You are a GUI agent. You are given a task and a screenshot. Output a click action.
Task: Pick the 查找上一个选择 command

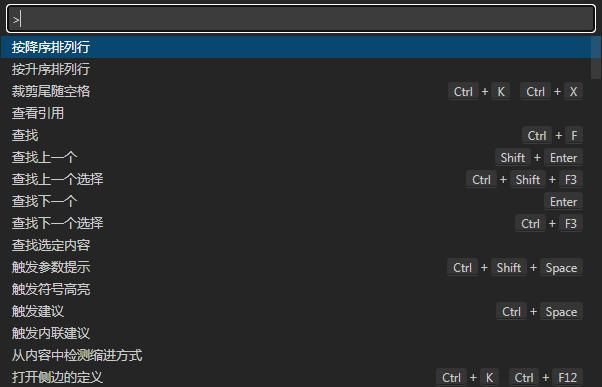[296, 179]
